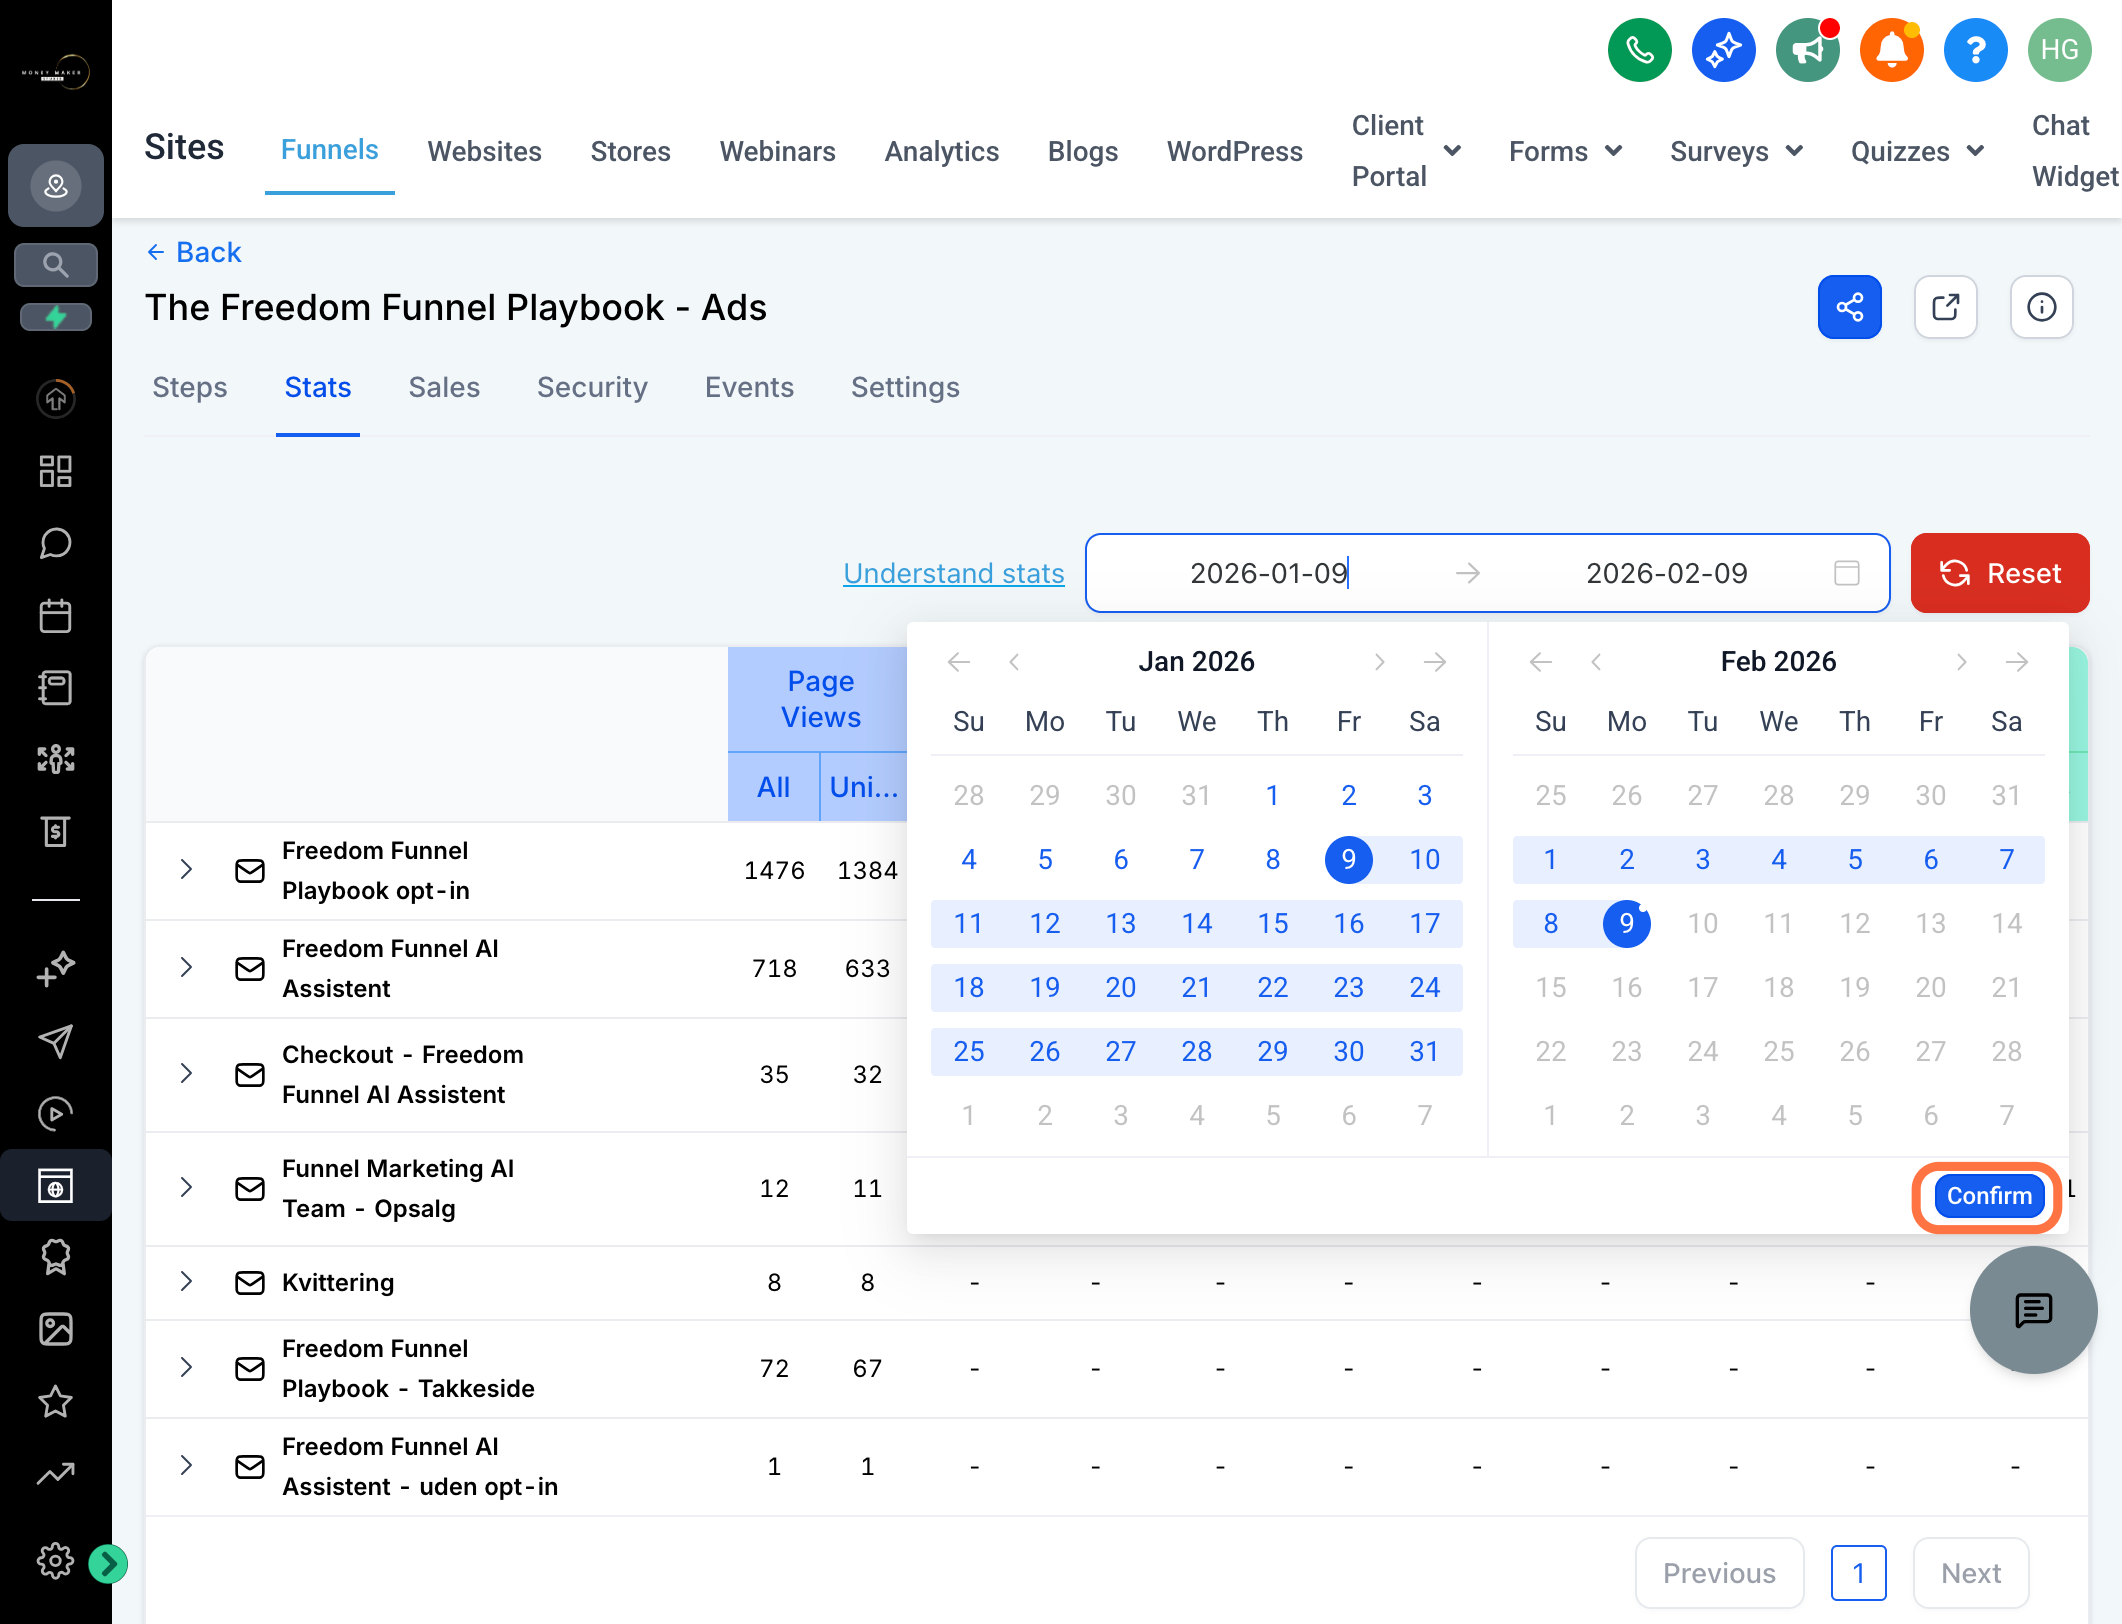
Task: Expand the Freedom Funnel Playbook opt-in row
Action: [186, 869]
